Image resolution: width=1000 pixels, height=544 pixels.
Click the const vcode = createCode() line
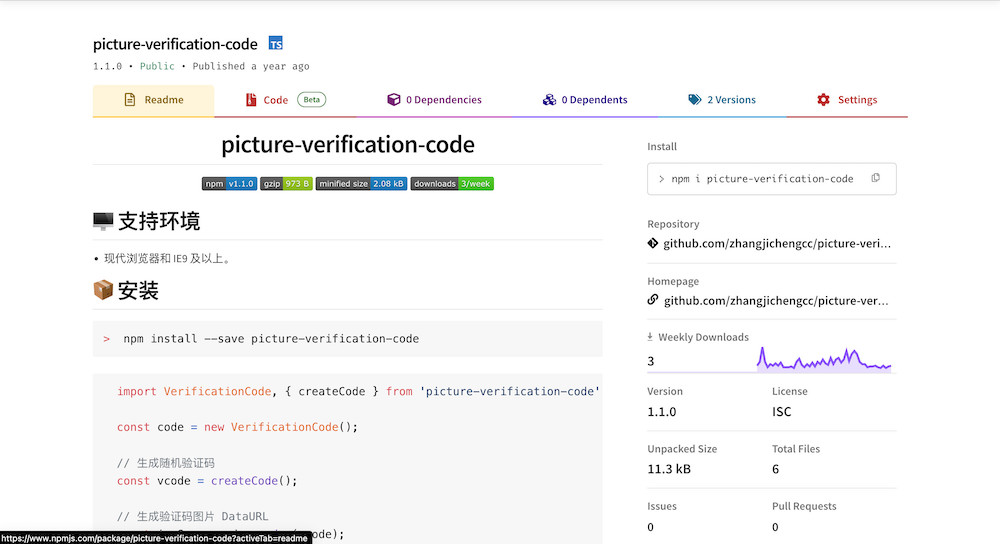point(207,481)
